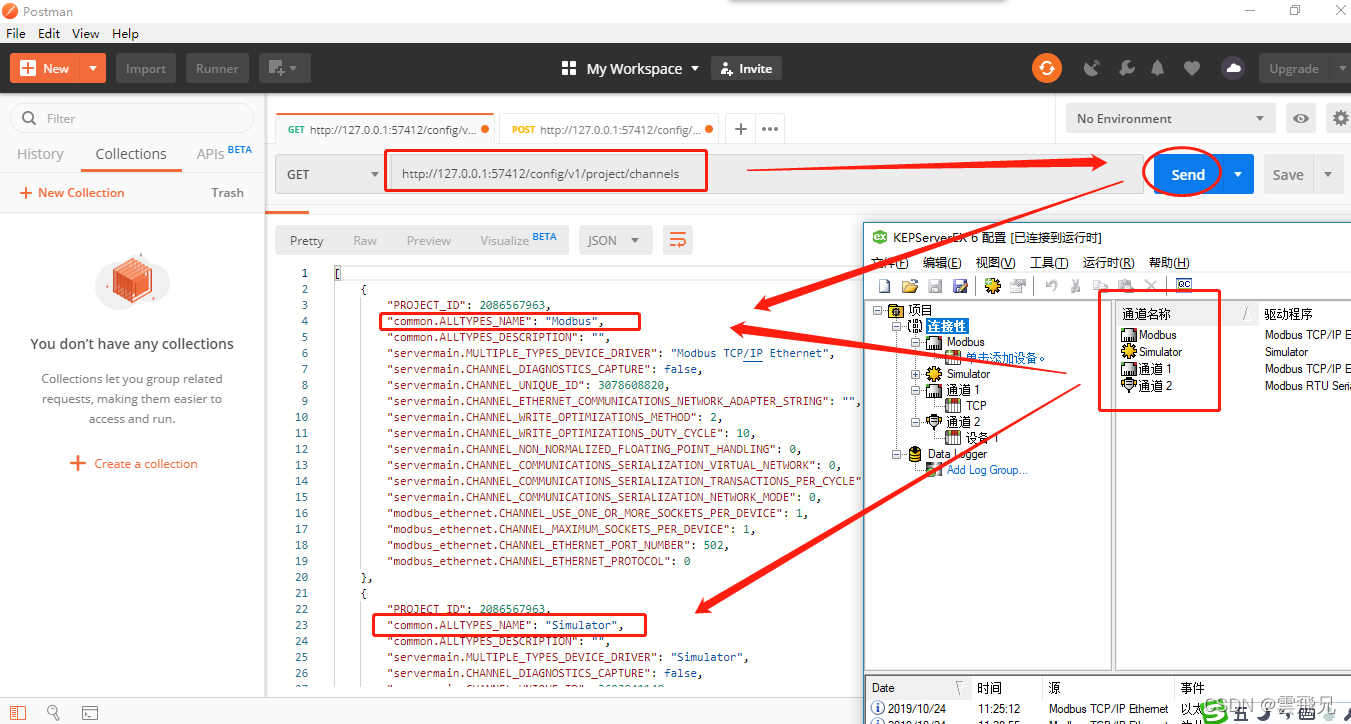Launch Quick Client QC icon in KEPServerEX
The width and height of the screenshot is (1351, 724).
coord(1183,285)
